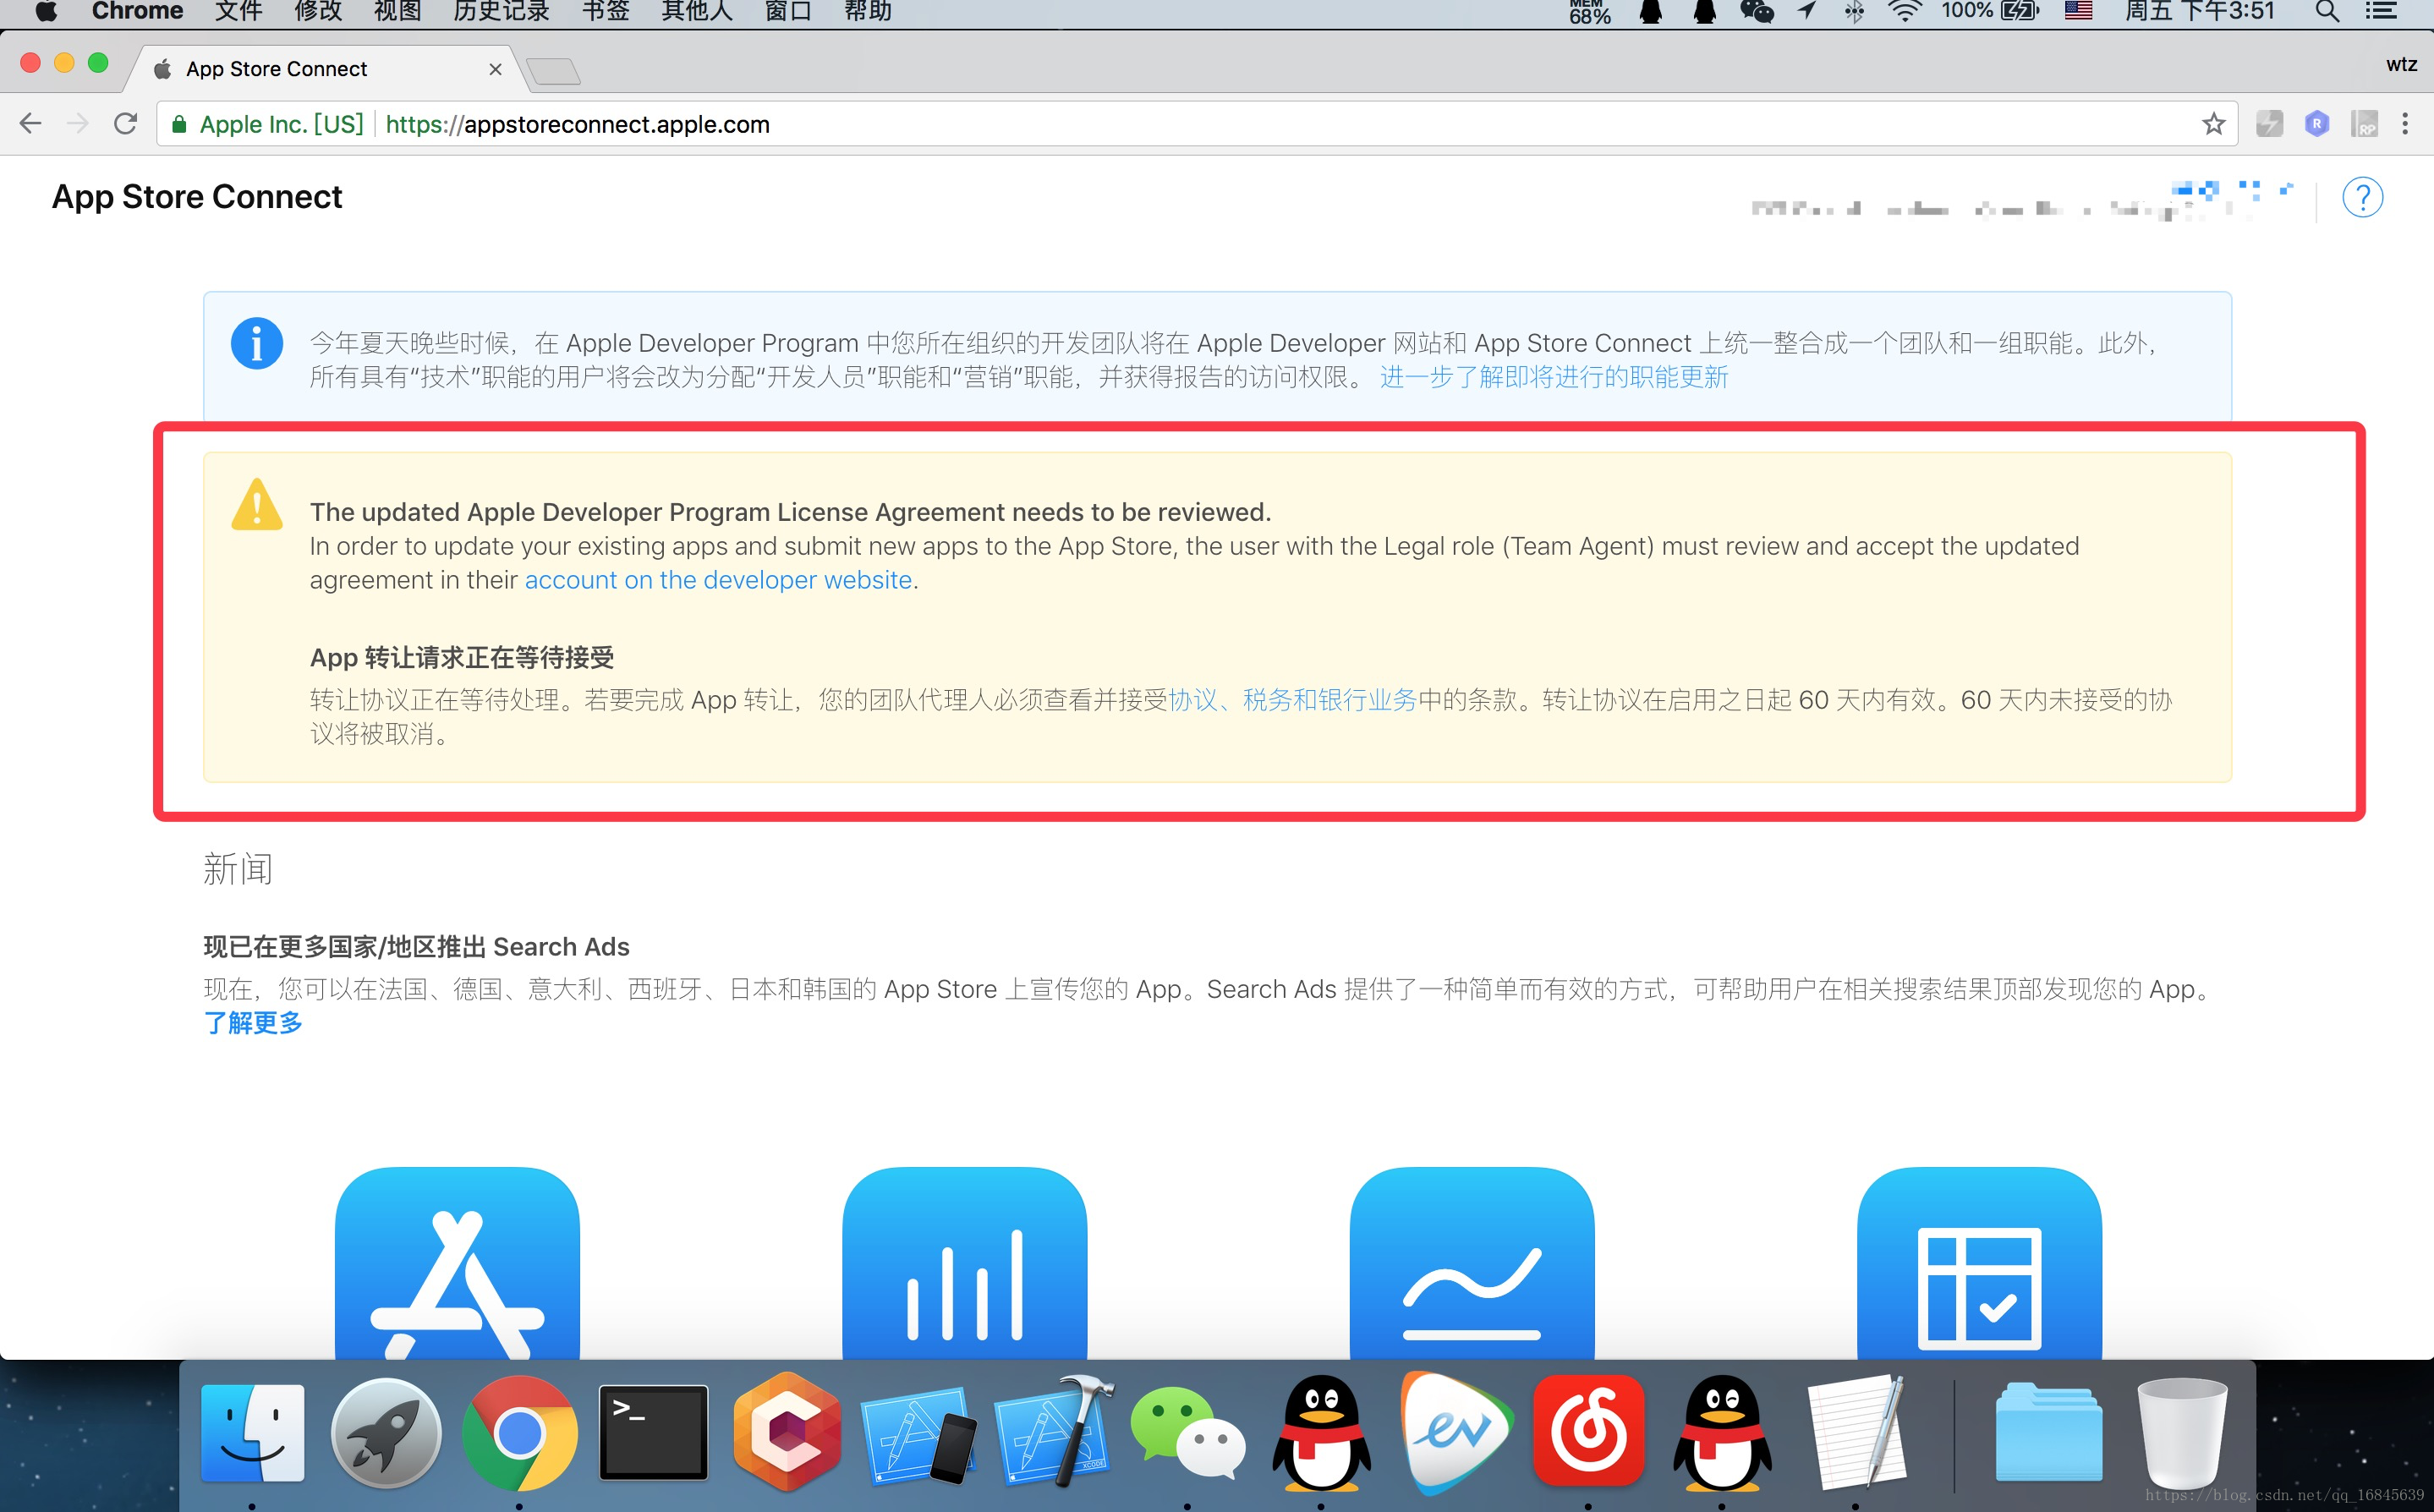2434x1512 pixels.
Task: Toggle the bookmark star icon
Action: click(2216, 123)
